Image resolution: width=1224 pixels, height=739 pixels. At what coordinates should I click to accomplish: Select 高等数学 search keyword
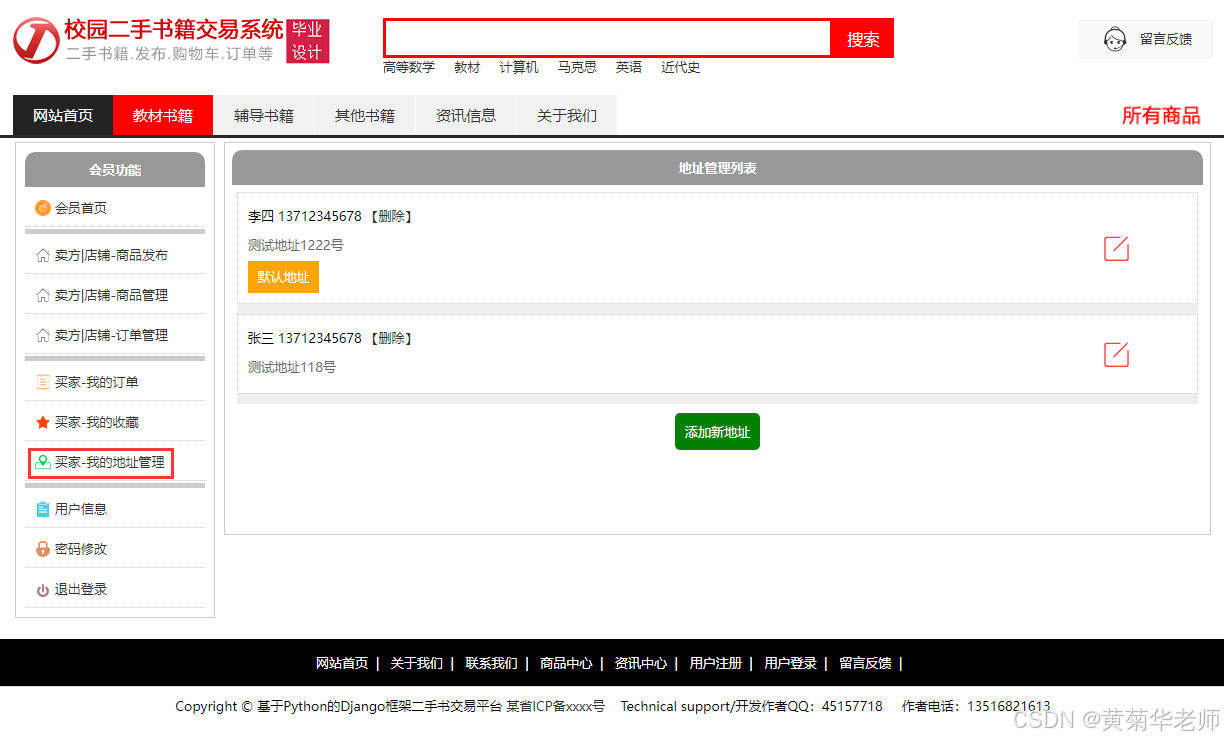click(x=409, y=67)
